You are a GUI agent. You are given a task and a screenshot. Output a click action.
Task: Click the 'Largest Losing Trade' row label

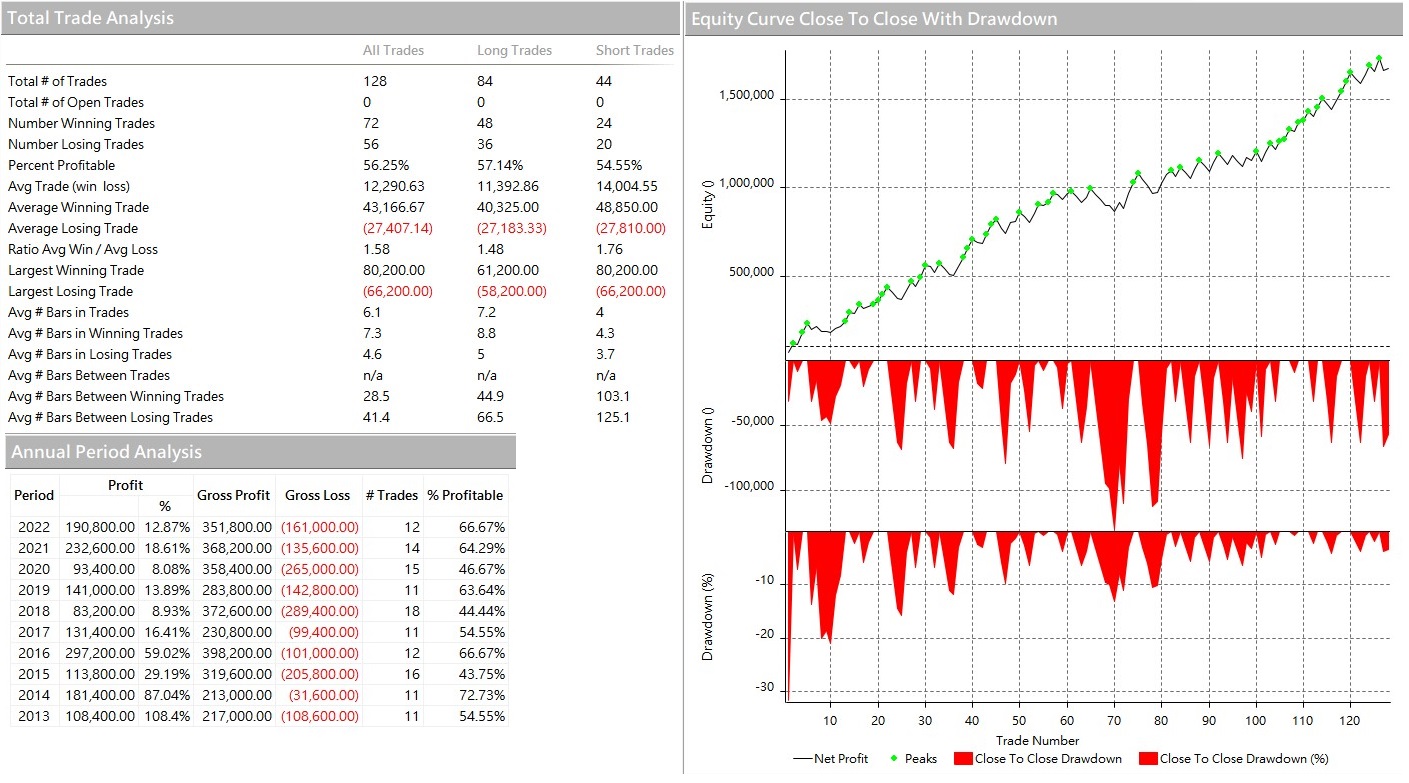click(70, 292)
